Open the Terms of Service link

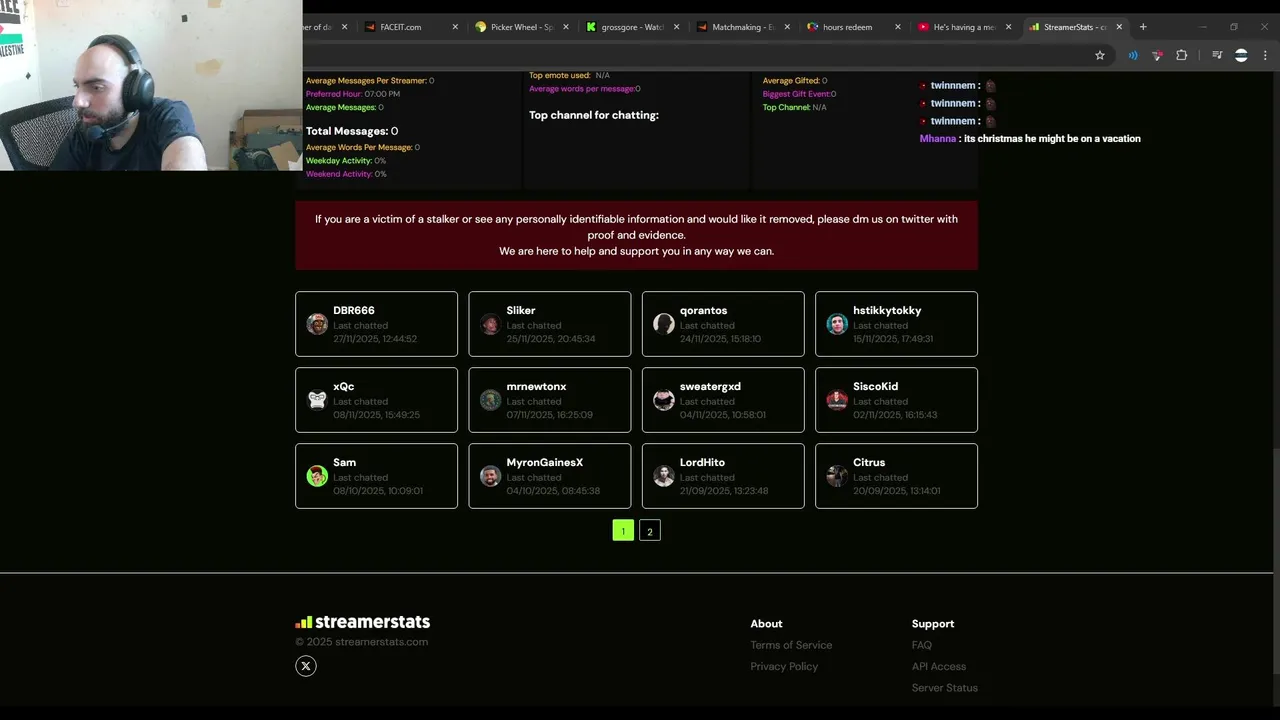point(791,645)
